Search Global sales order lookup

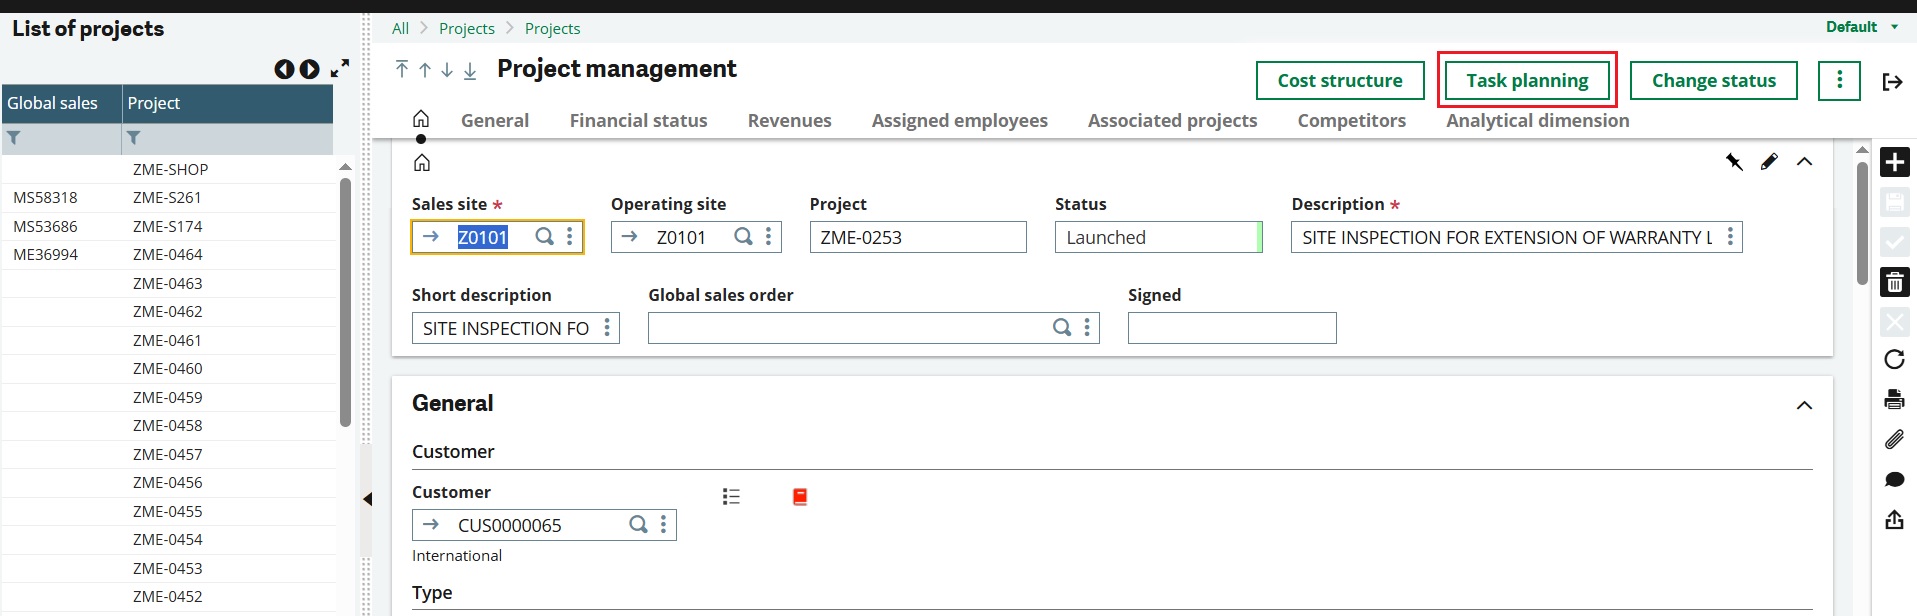1062,328
